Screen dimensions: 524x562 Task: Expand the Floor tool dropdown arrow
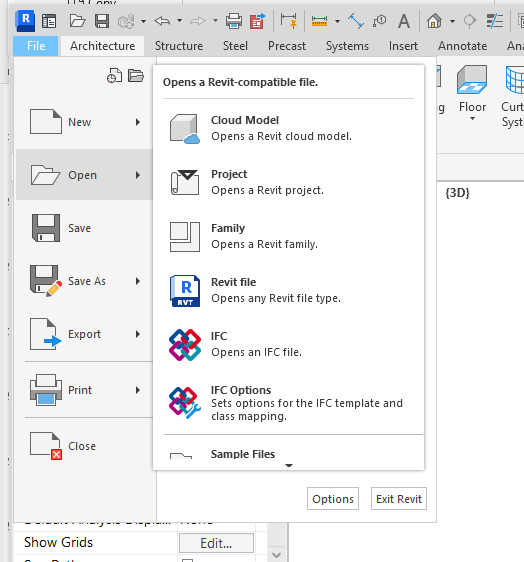[472, 119]
